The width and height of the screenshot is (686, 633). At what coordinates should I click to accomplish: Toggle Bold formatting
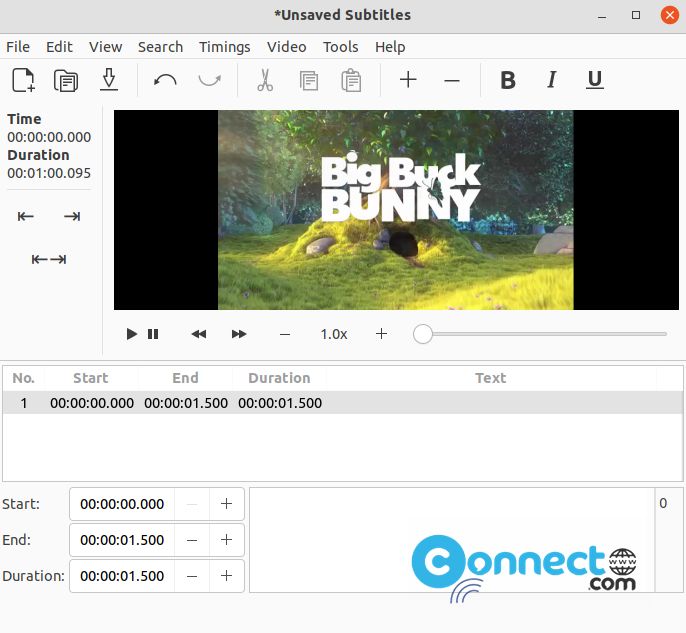(x=508, y=80)
